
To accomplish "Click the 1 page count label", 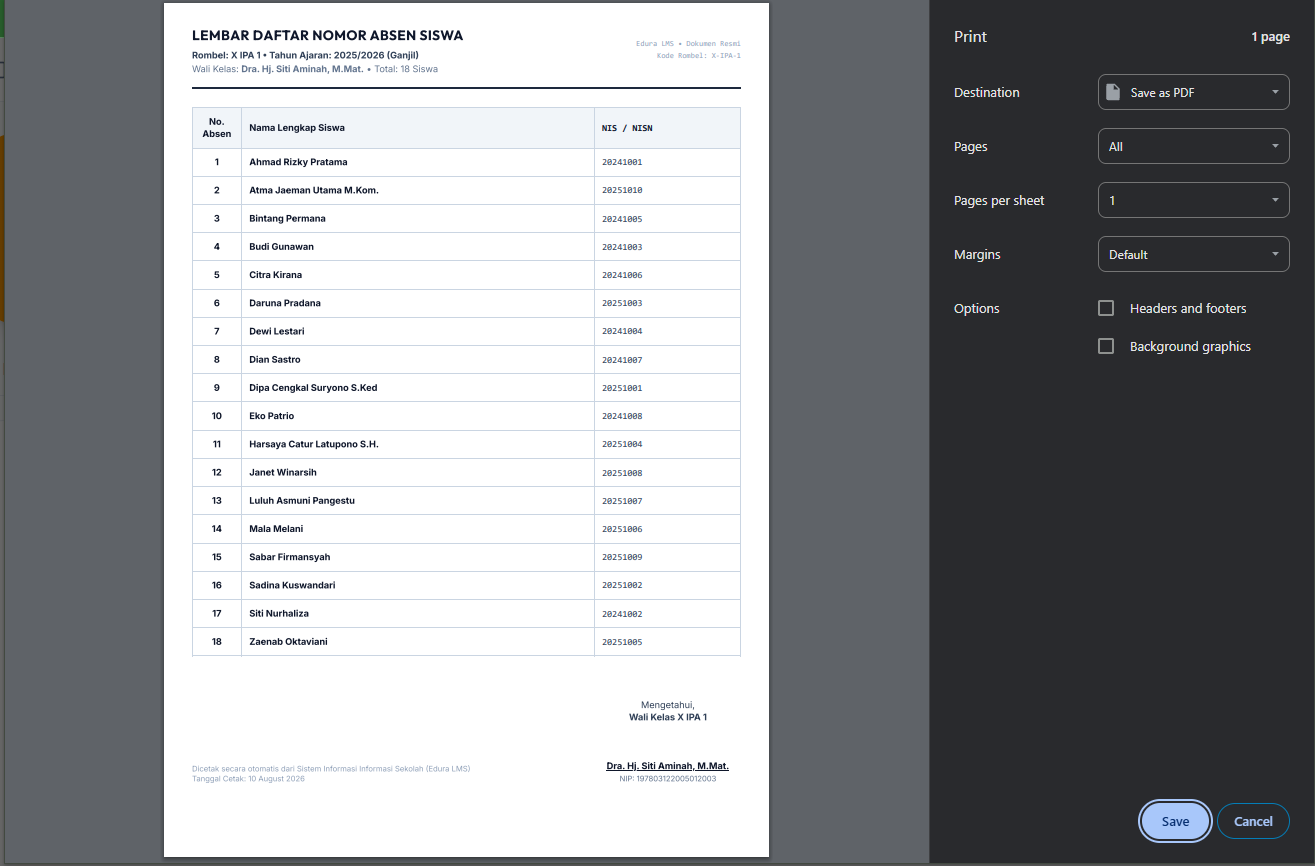I will (x=1270, y=37).
